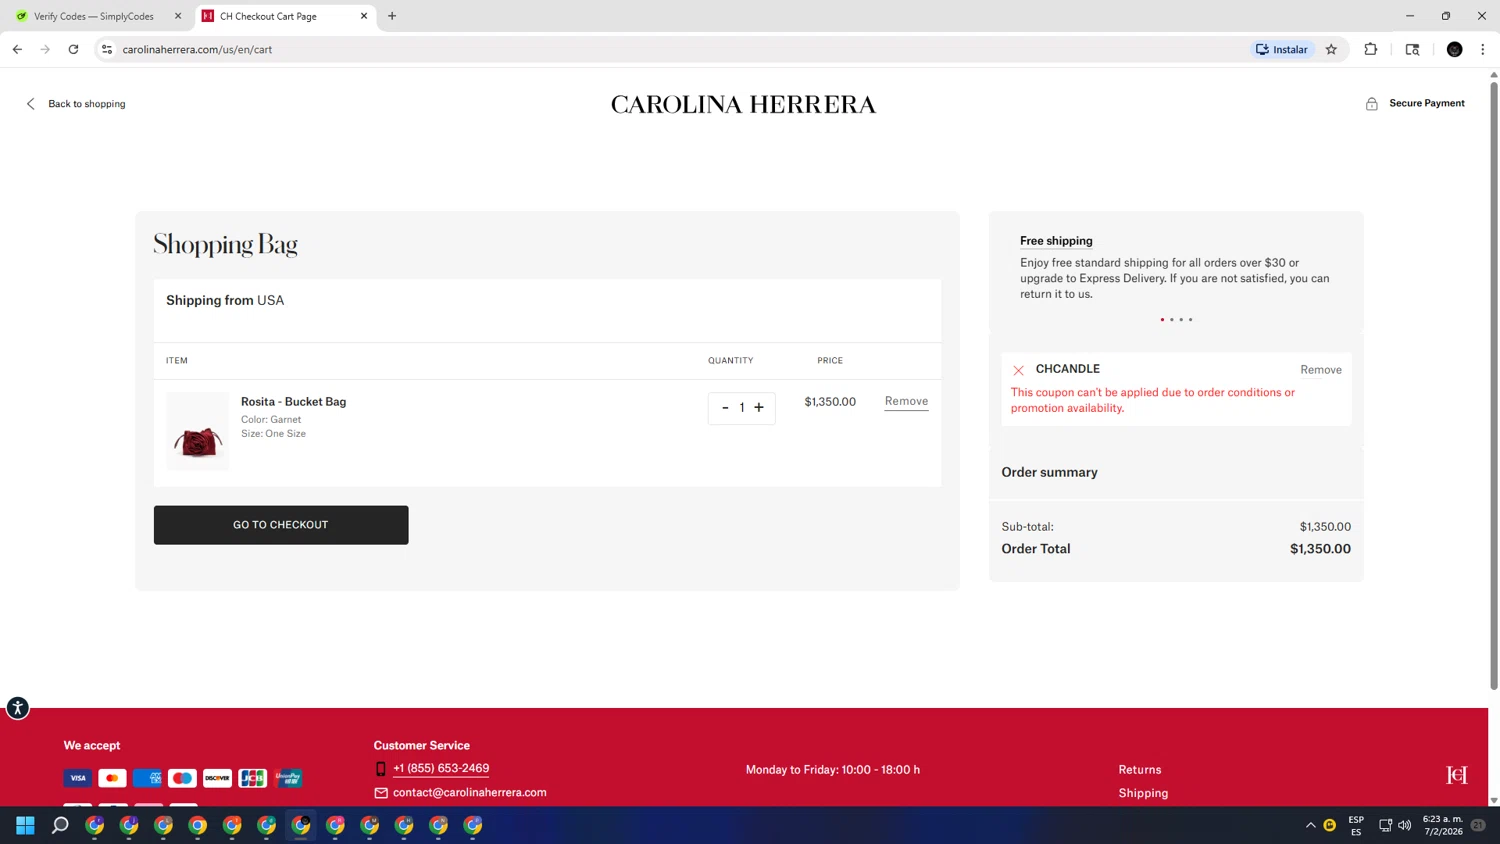Open the Rosita - Bucket Bag product title
1500x844 pixels.
coord(293,402)
